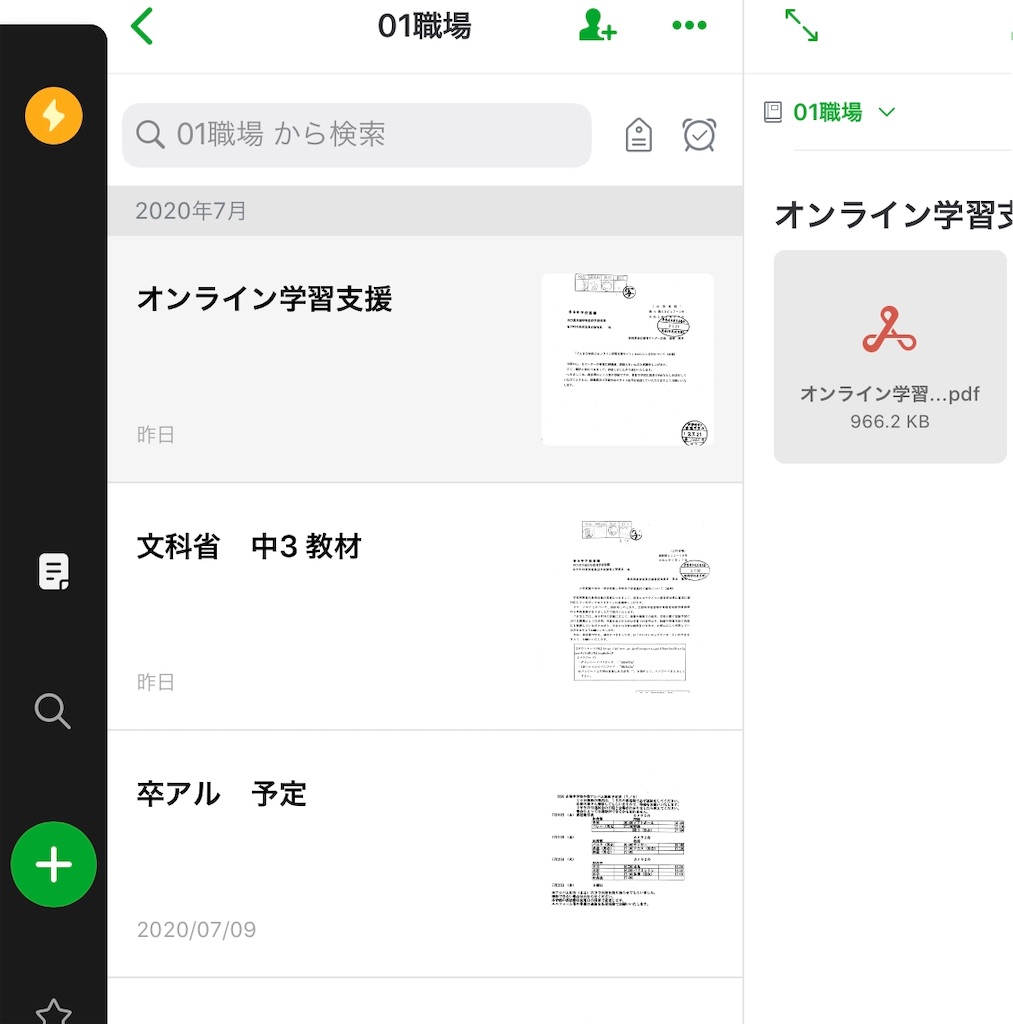Open the tag filter icon

pos(638,135)
